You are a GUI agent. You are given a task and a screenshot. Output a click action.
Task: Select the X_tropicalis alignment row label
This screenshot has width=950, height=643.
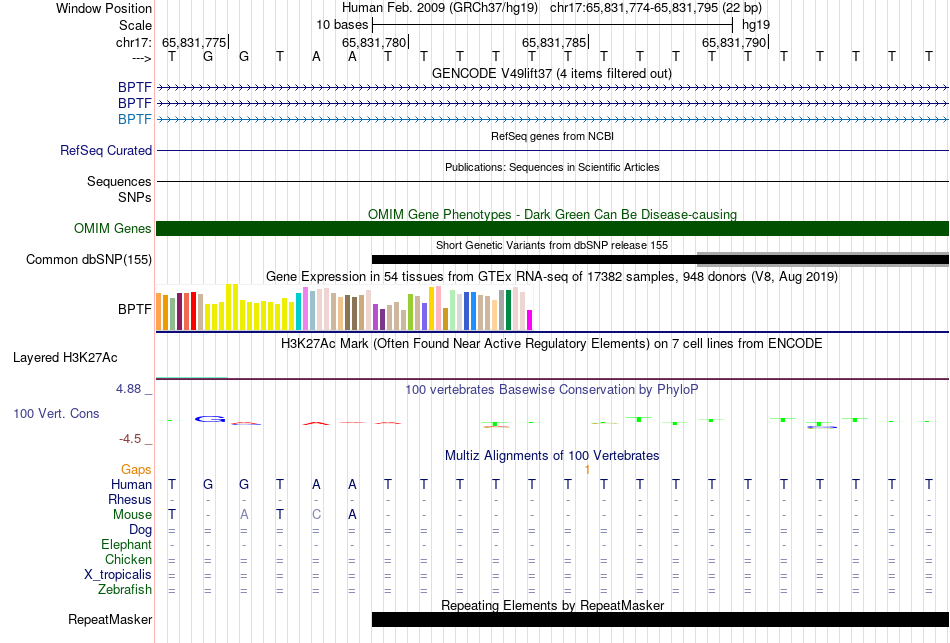point(118,575)
